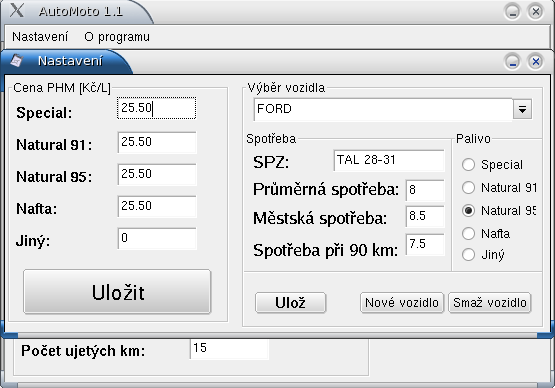This screenshot has height=388, width=555.
Task: Click the Spotřeba při 90 km field
Action: coord(425,244)
